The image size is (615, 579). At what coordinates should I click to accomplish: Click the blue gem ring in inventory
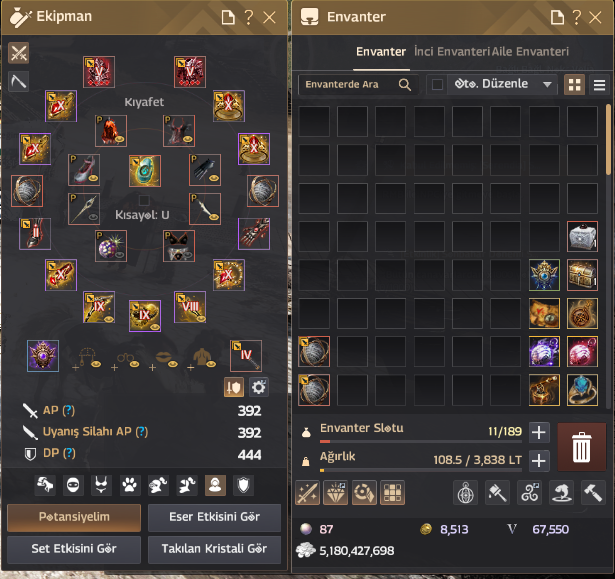582,390
